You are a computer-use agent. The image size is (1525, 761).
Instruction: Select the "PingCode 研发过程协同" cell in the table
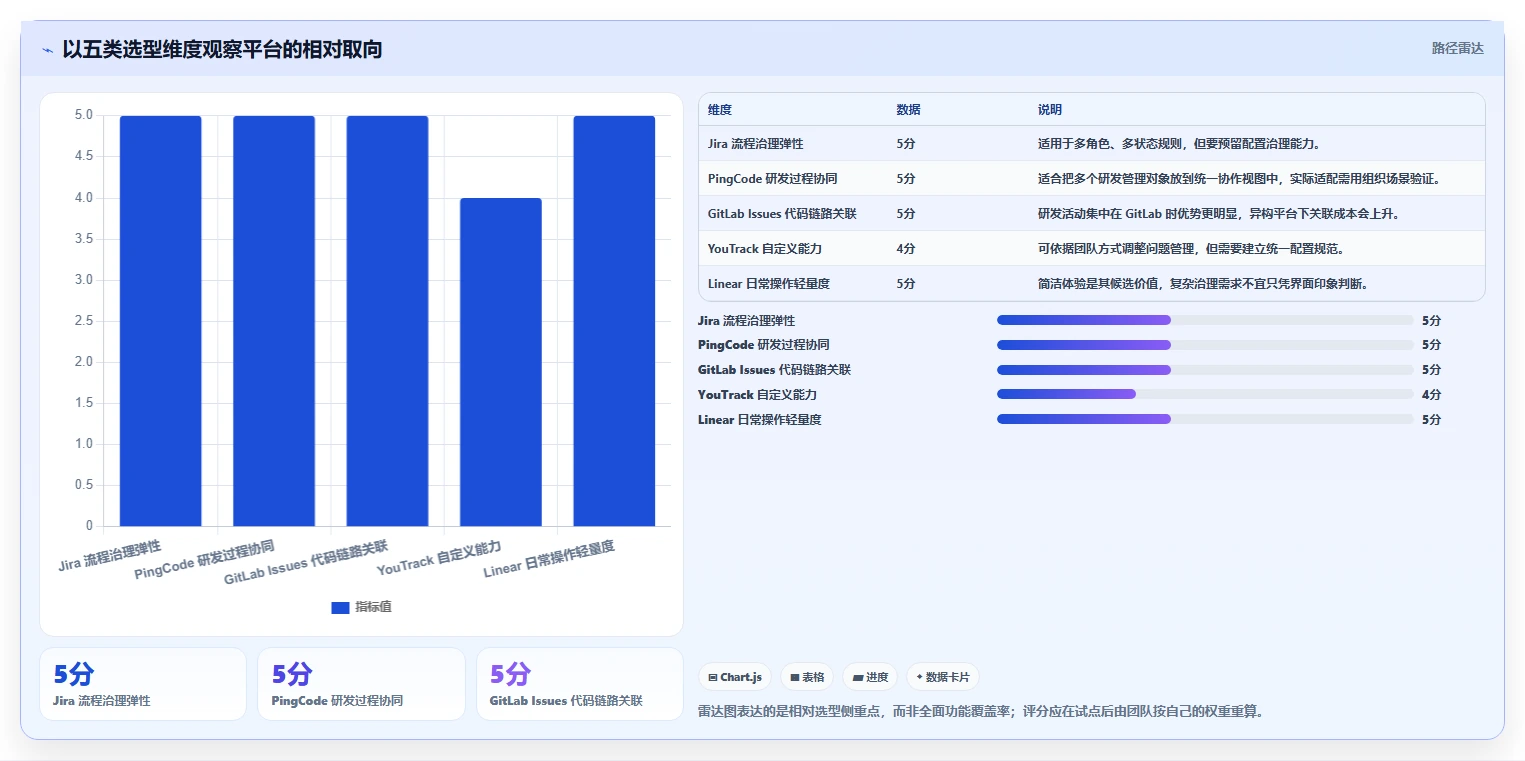(x=773, y=179)
